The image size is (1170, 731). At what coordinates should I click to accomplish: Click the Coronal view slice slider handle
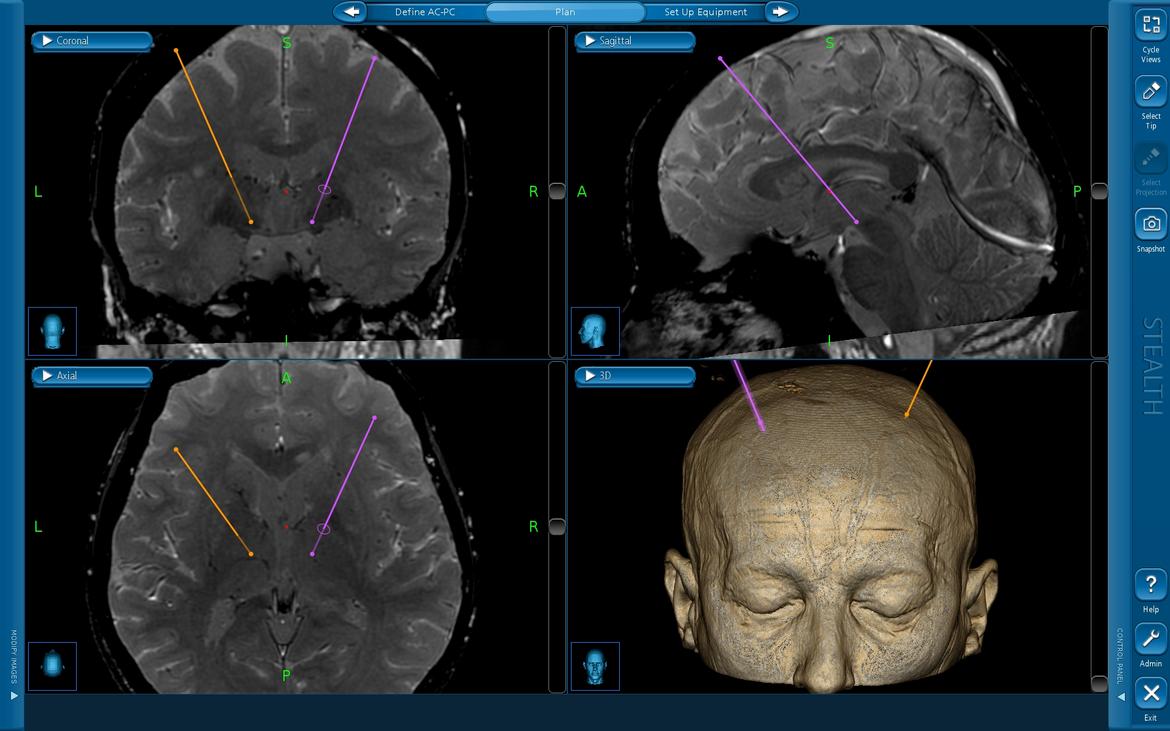coord(557,191)
